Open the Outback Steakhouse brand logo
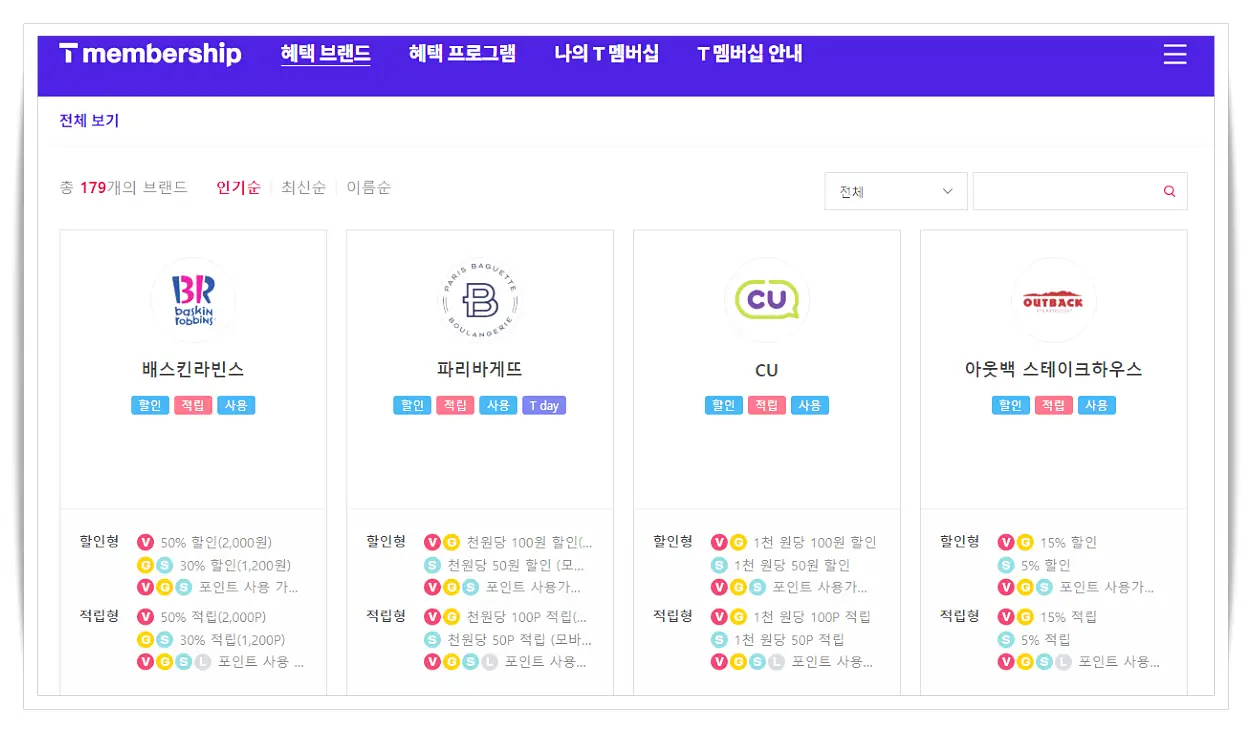 (x=1053, y=299)
